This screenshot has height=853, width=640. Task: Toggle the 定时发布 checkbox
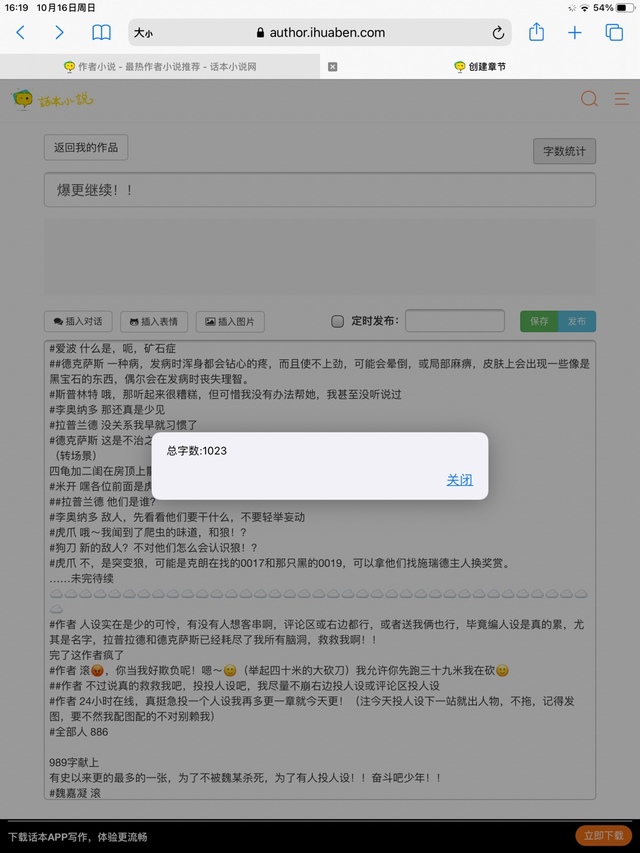tap(337, 321)
